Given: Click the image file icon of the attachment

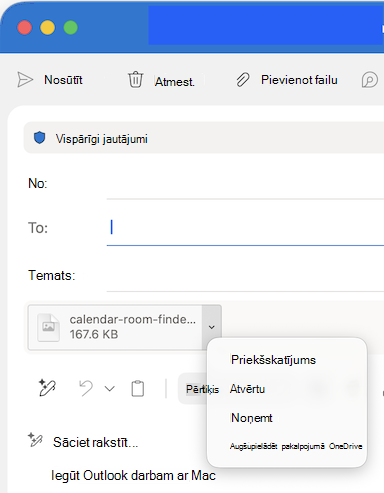Looking at the screenshot, I should tap(49, 327).
